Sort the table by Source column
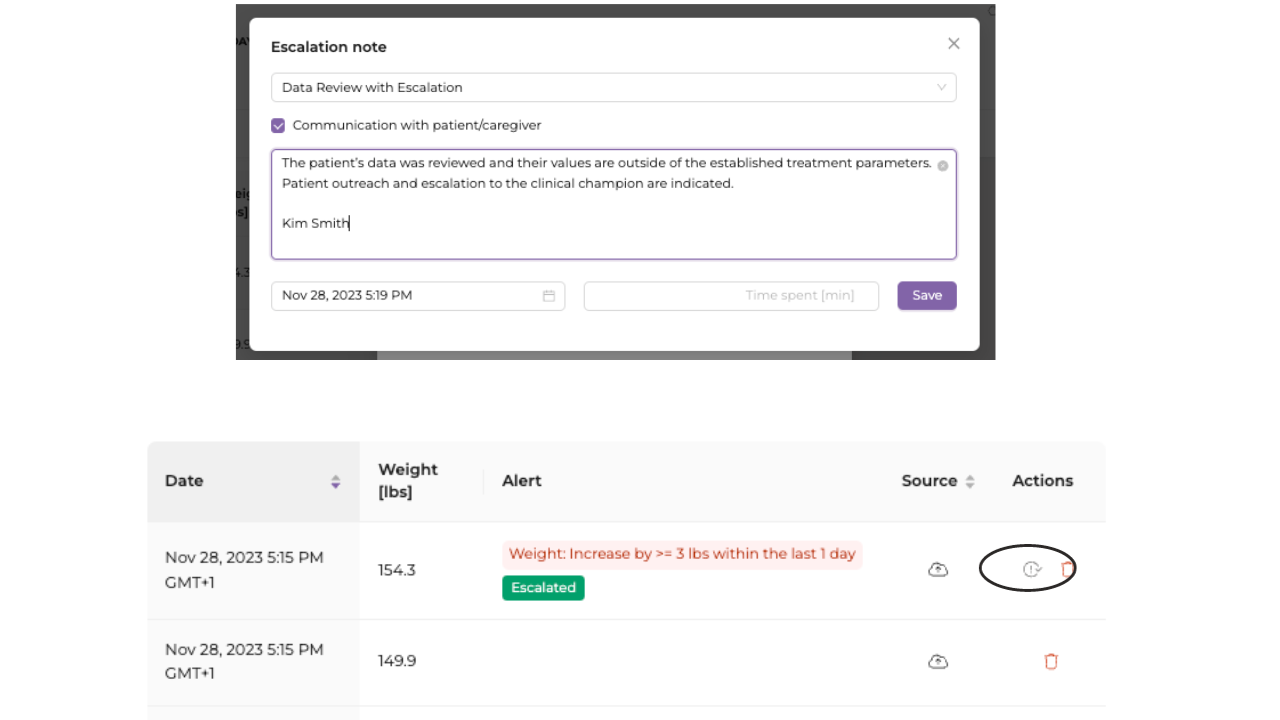The width and height of the screenshot is (1280, 720). click(x=969, y=482)
